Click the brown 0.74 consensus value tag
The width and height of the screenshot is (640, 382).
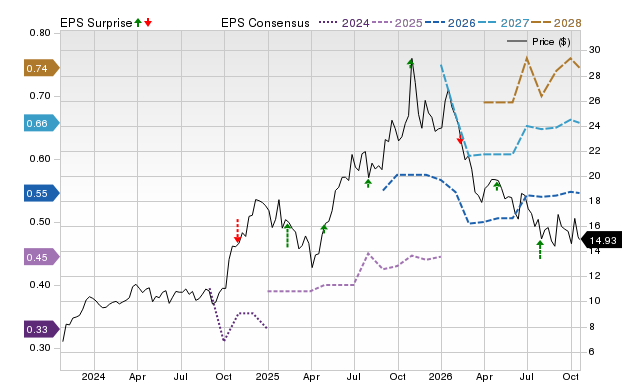pyautogui.click(x=42, y=68)
